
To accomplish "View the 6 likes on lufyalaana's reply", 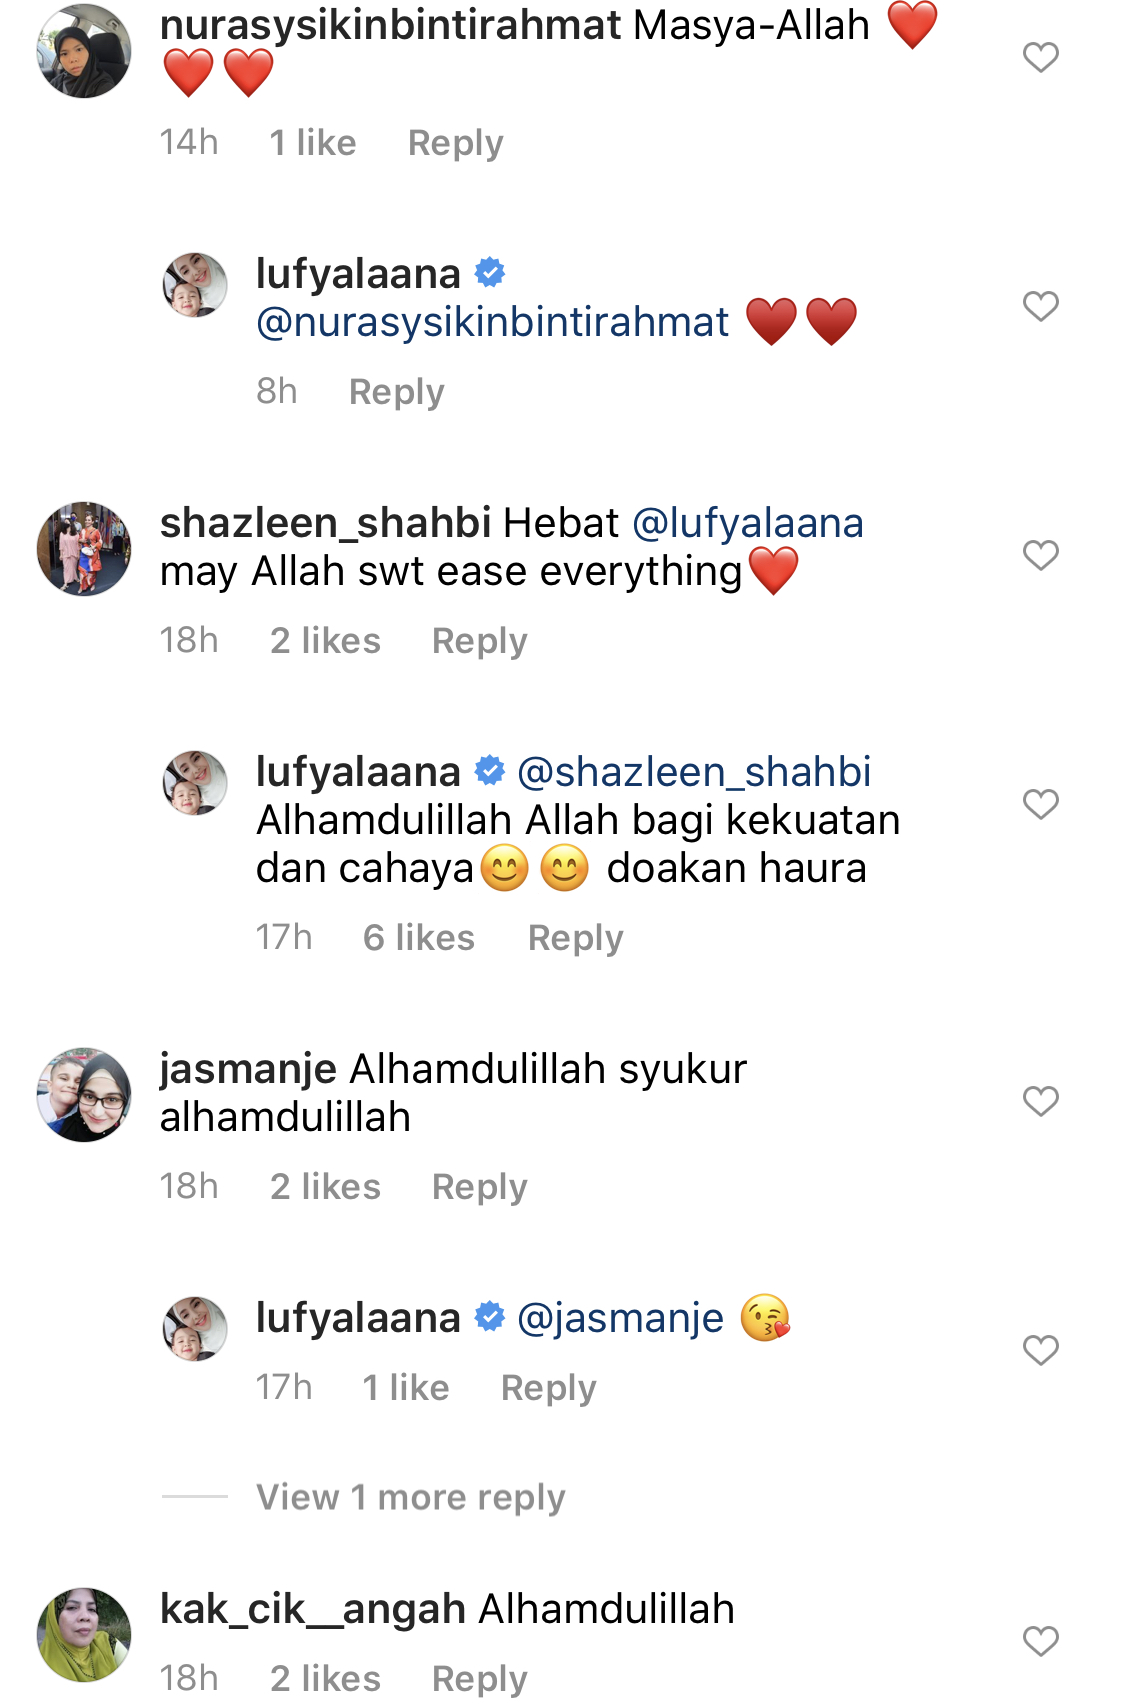I will 419,938.
